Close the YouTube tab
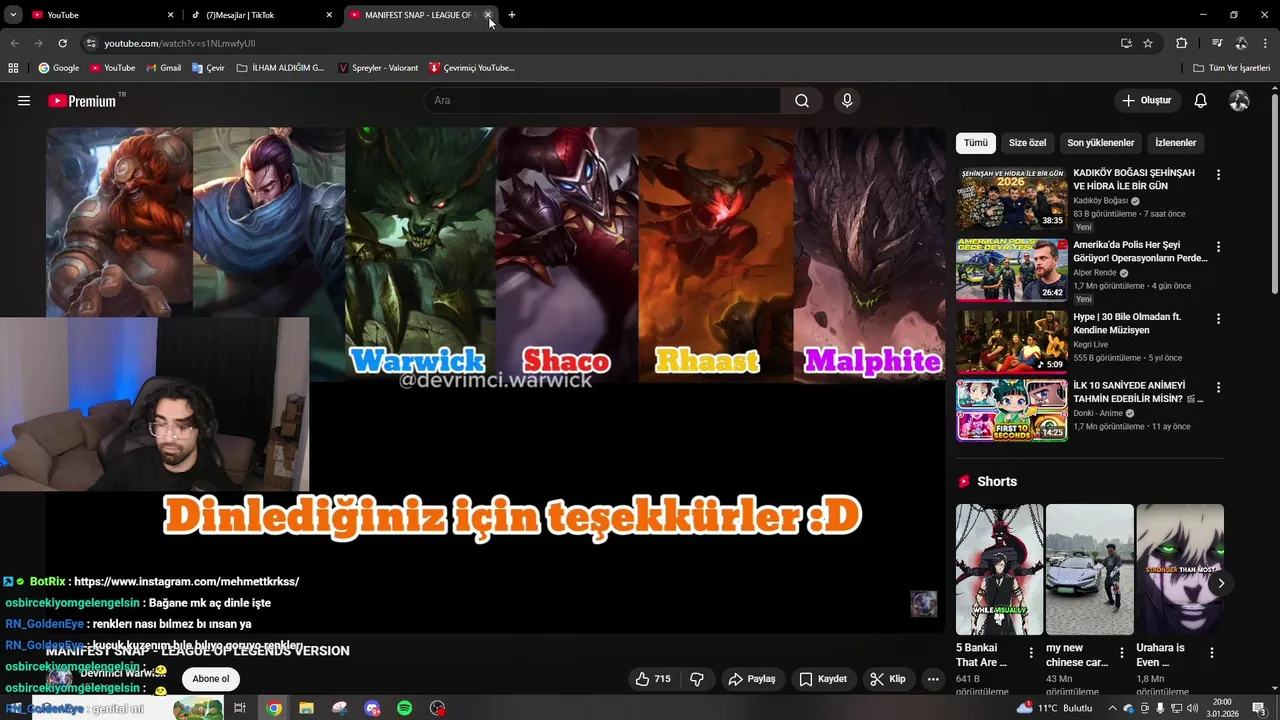 tap(170, 15)
